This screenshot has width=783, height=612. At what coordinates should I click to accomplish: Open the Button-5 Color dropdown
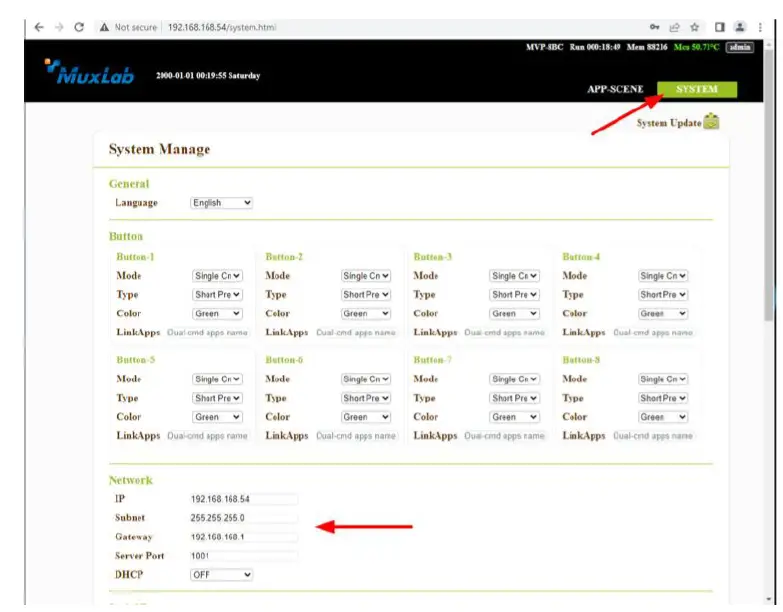tap(217, 417)
